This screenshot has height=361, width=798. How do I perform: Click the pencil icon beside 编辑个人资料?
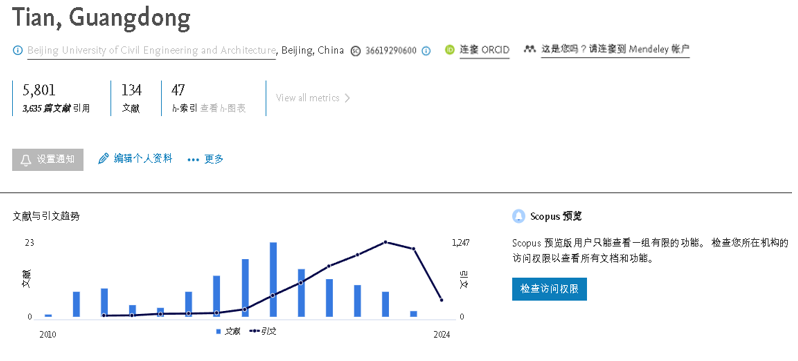click(103, 159)
